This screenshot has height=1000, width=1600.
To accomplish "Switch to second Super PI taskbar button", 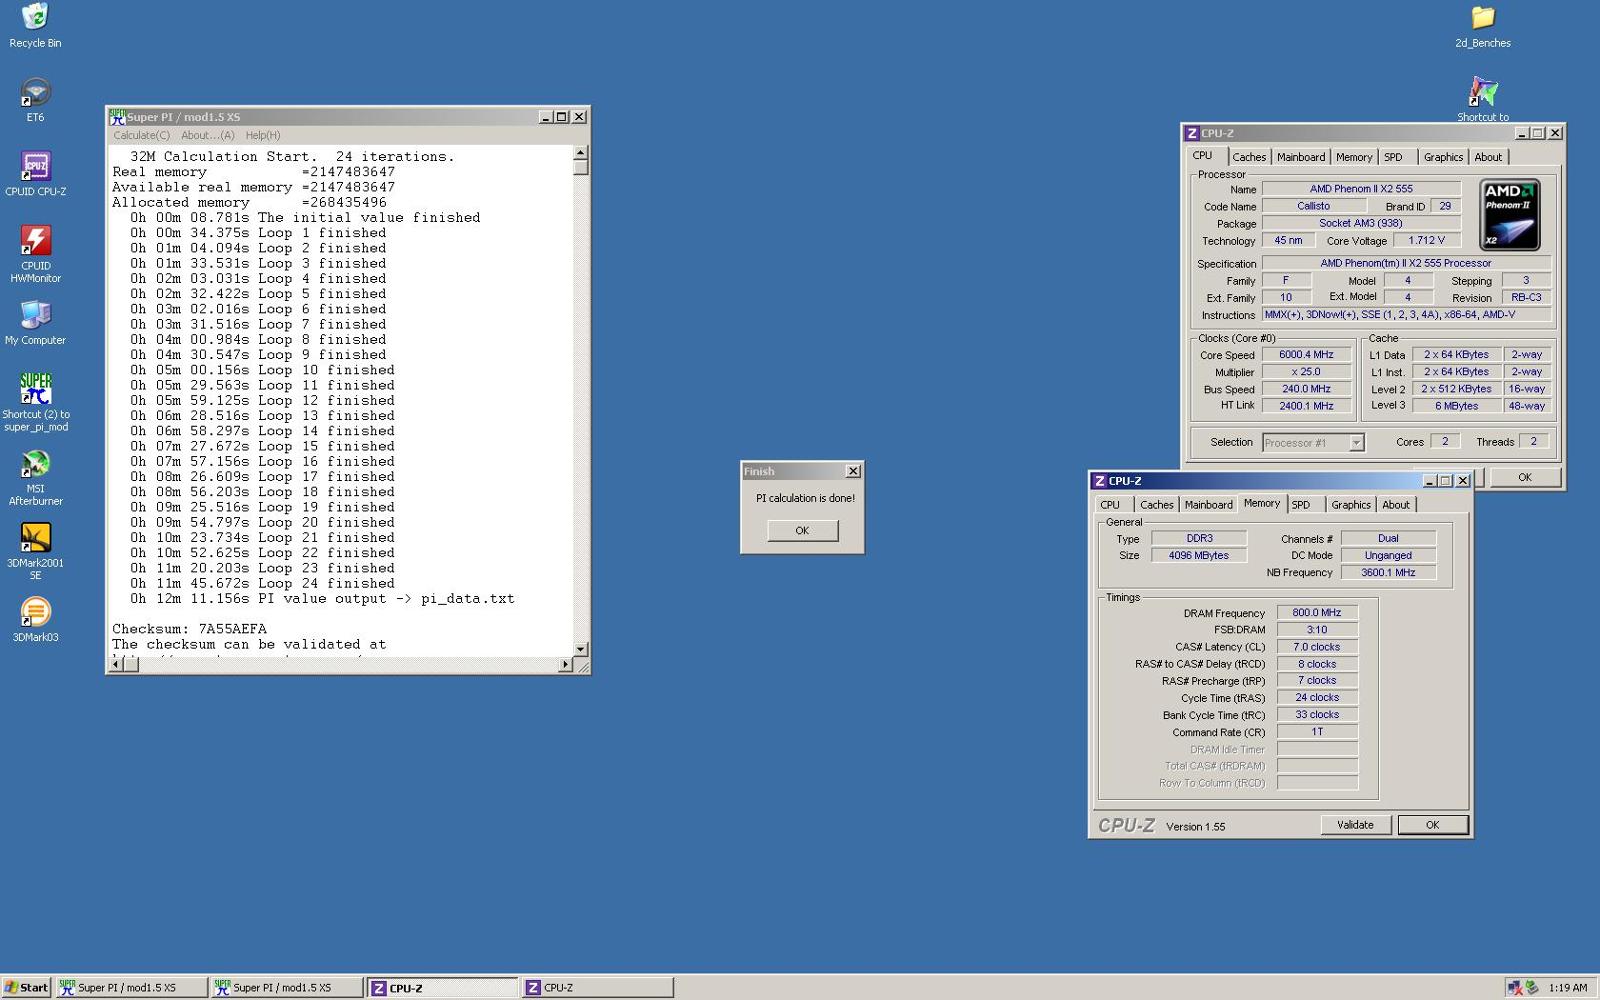I will 286,988.
